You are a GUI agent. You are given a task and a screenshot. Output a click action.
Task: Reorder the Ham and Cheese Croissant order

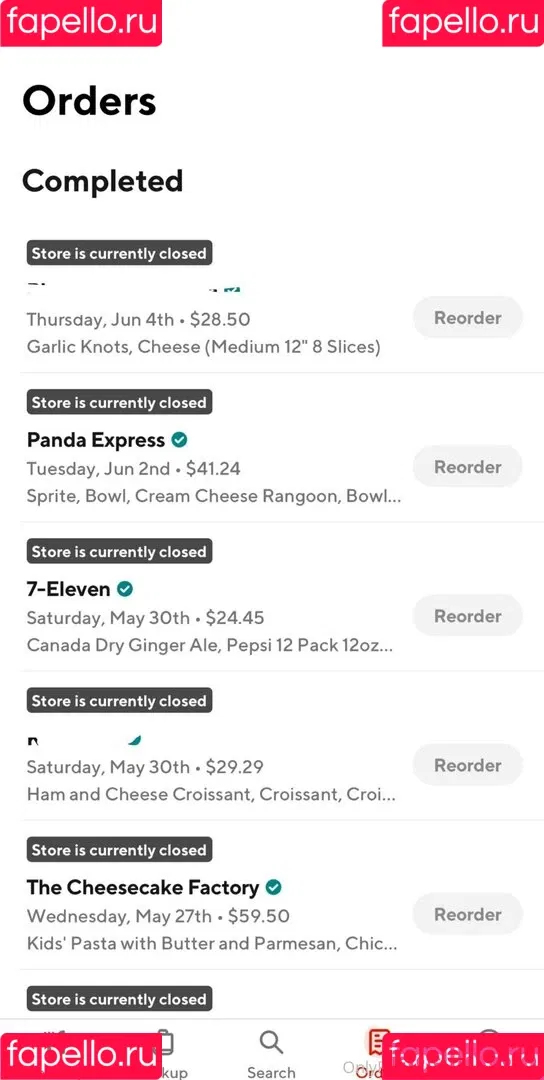click(468, 765)
